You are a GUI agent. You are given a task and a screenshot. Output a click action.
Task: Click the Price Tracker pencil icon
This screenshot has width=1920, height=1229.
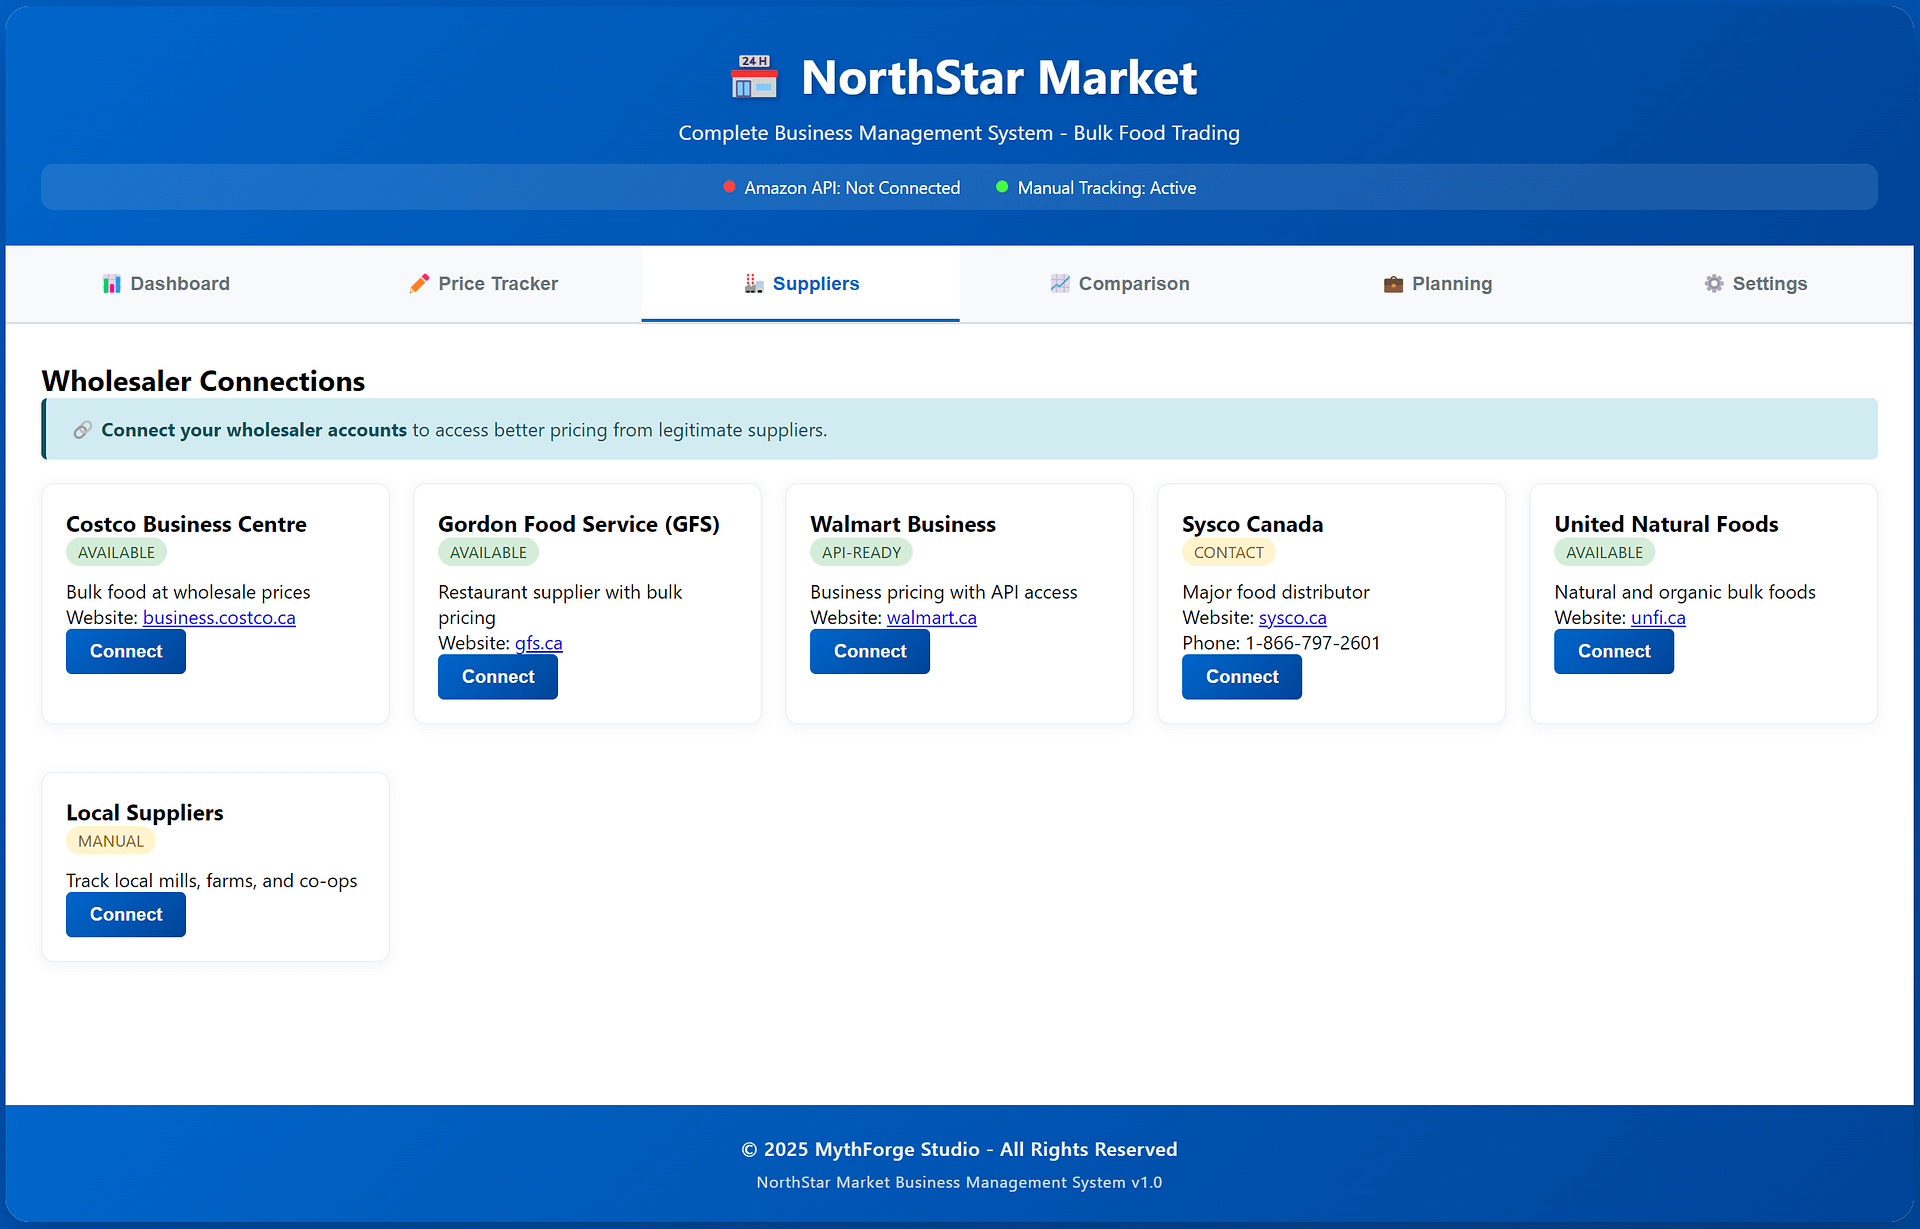coord(419,284)
